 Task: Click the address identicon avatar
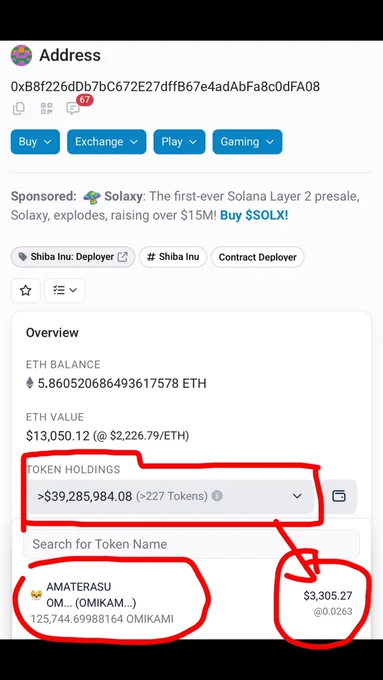pyautogui.click(x=21, y=56)
